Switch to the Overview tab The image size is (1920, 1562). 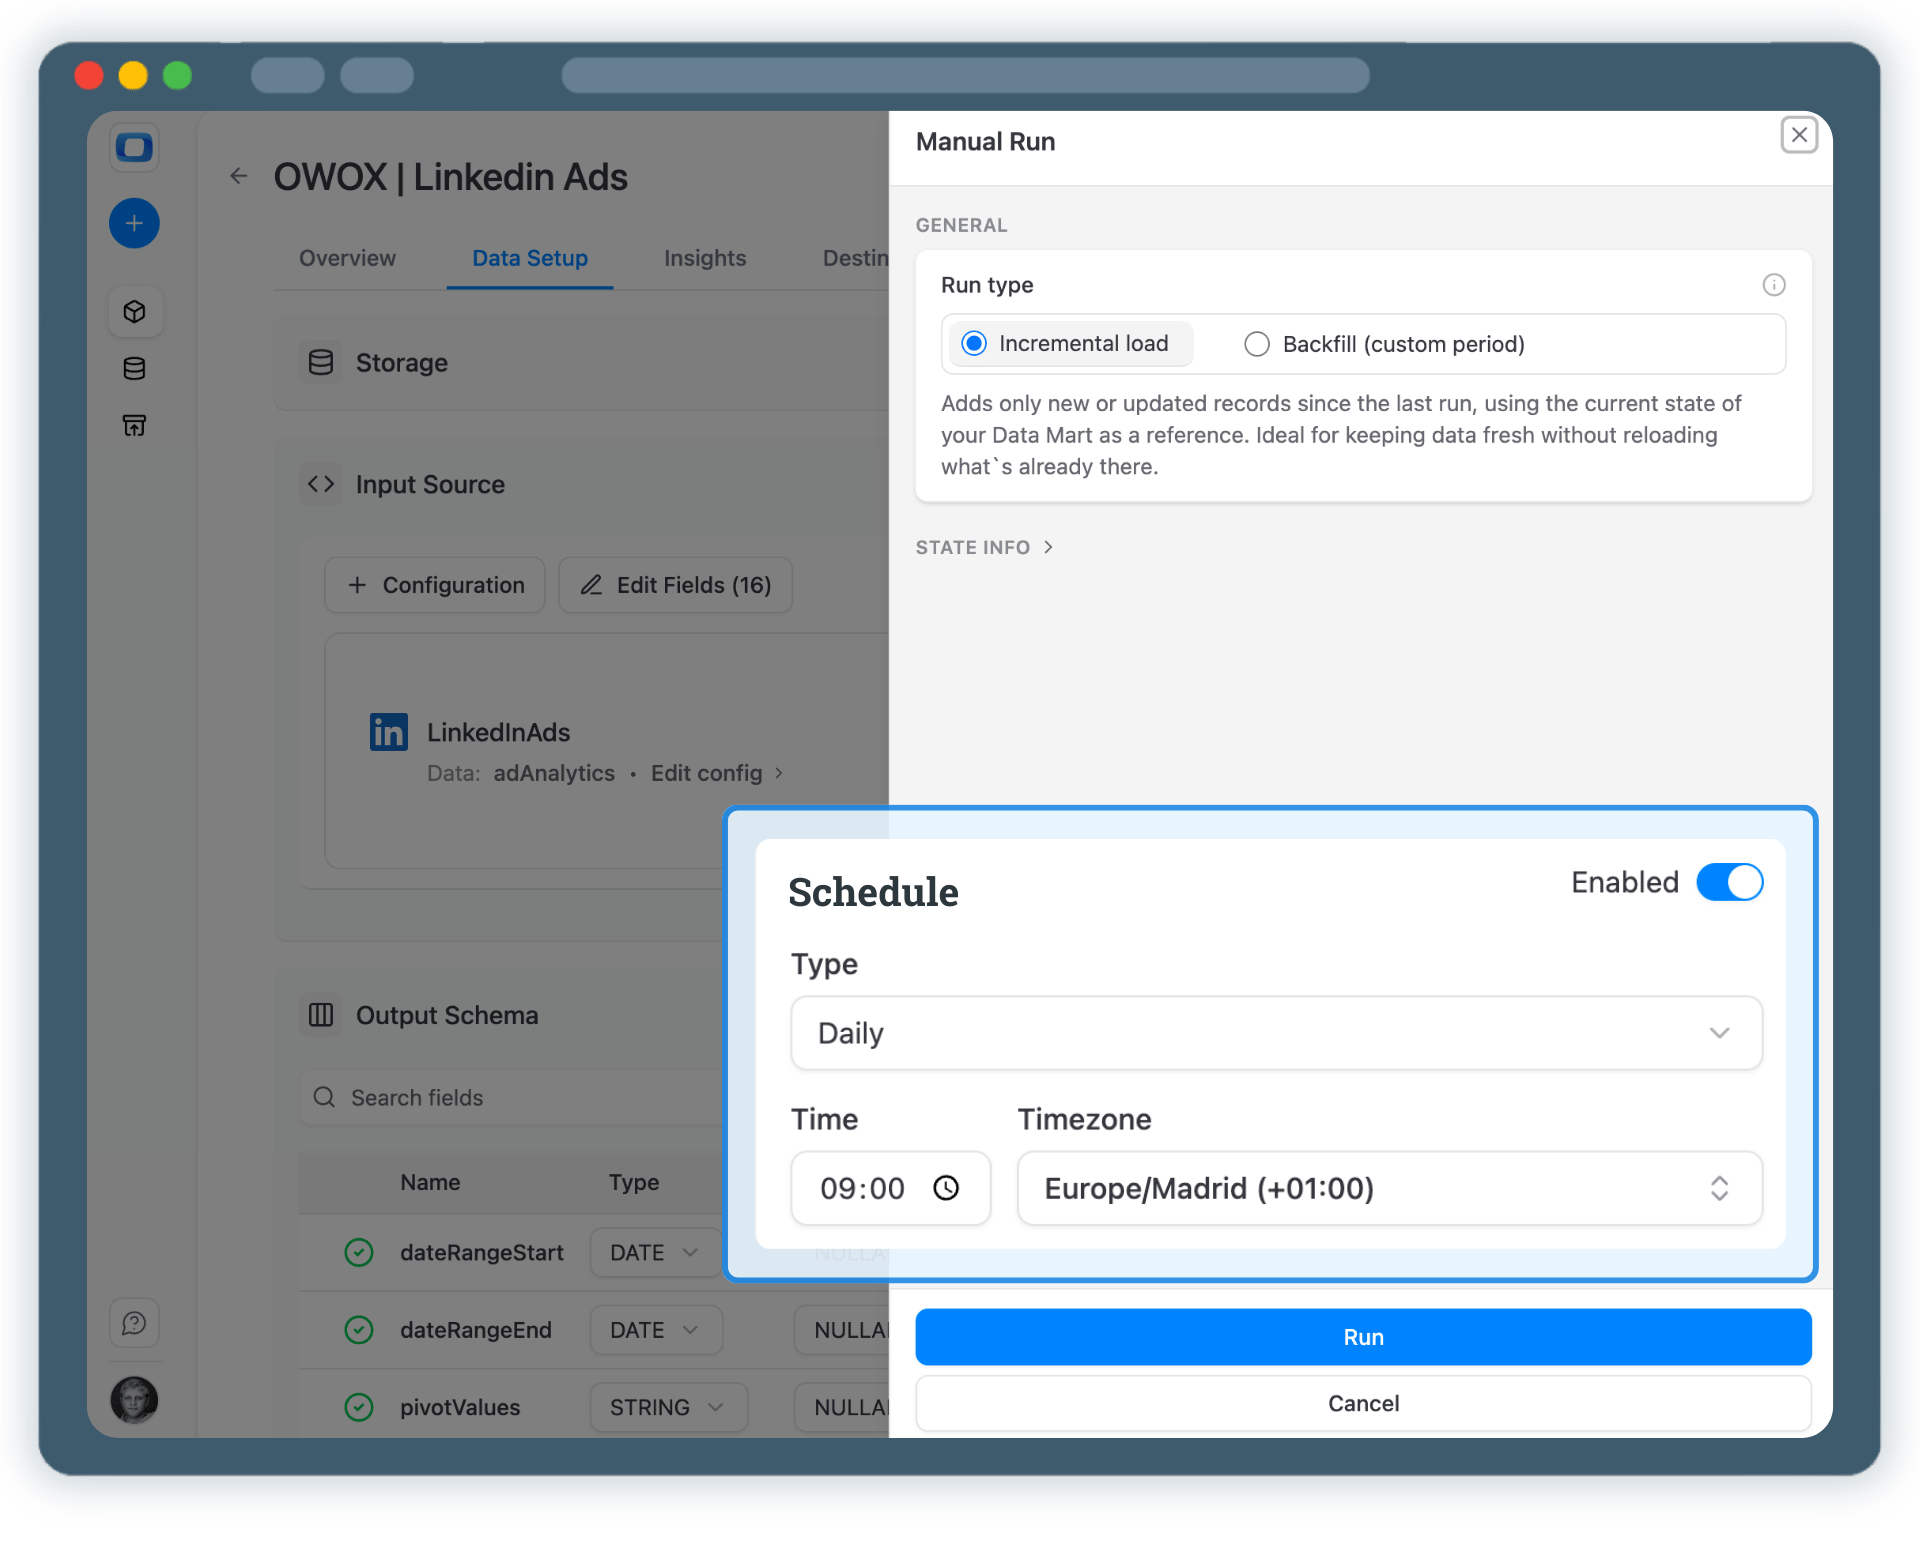tap(346, 258)
